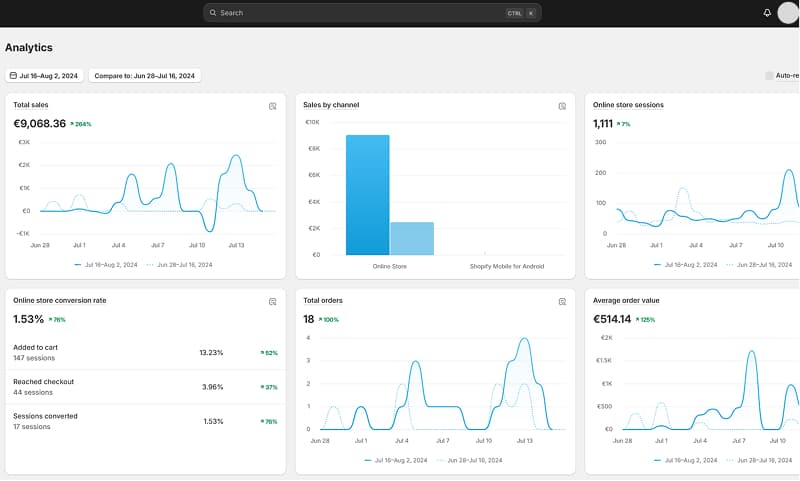Screen dimensions: 800x481
Task: Click the calendar icon in date range button
Action: 13,76
